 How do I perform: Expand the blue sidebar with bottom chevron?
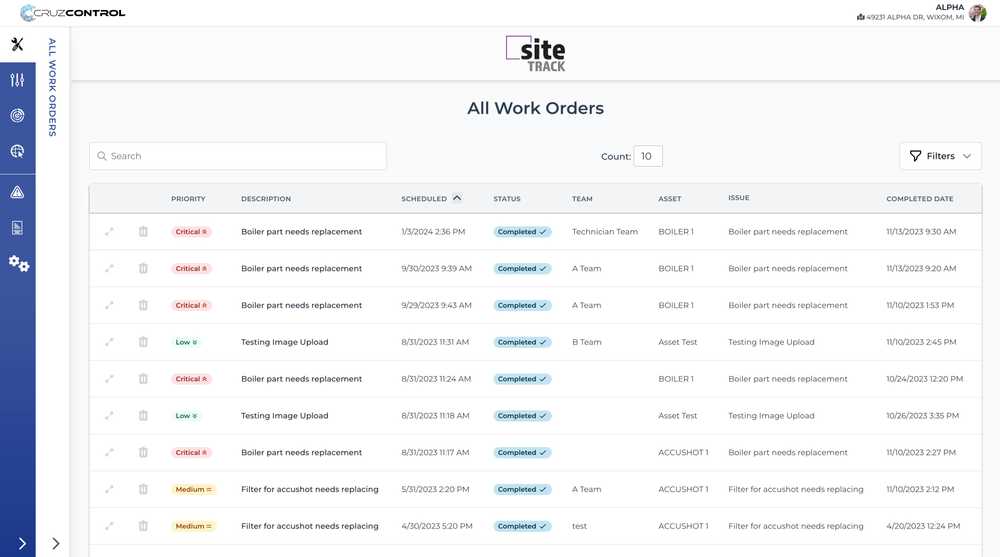point(22,544)
